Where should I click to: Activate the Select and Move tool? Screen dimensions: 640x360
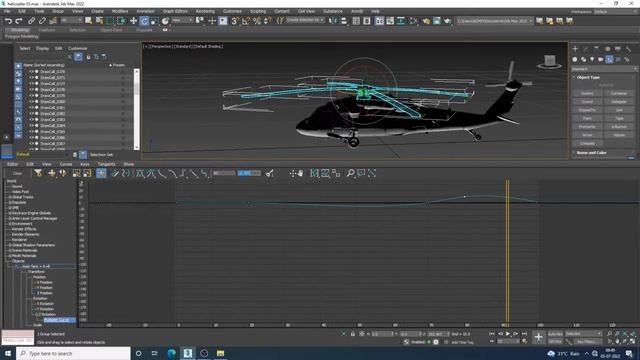(133, 20)
